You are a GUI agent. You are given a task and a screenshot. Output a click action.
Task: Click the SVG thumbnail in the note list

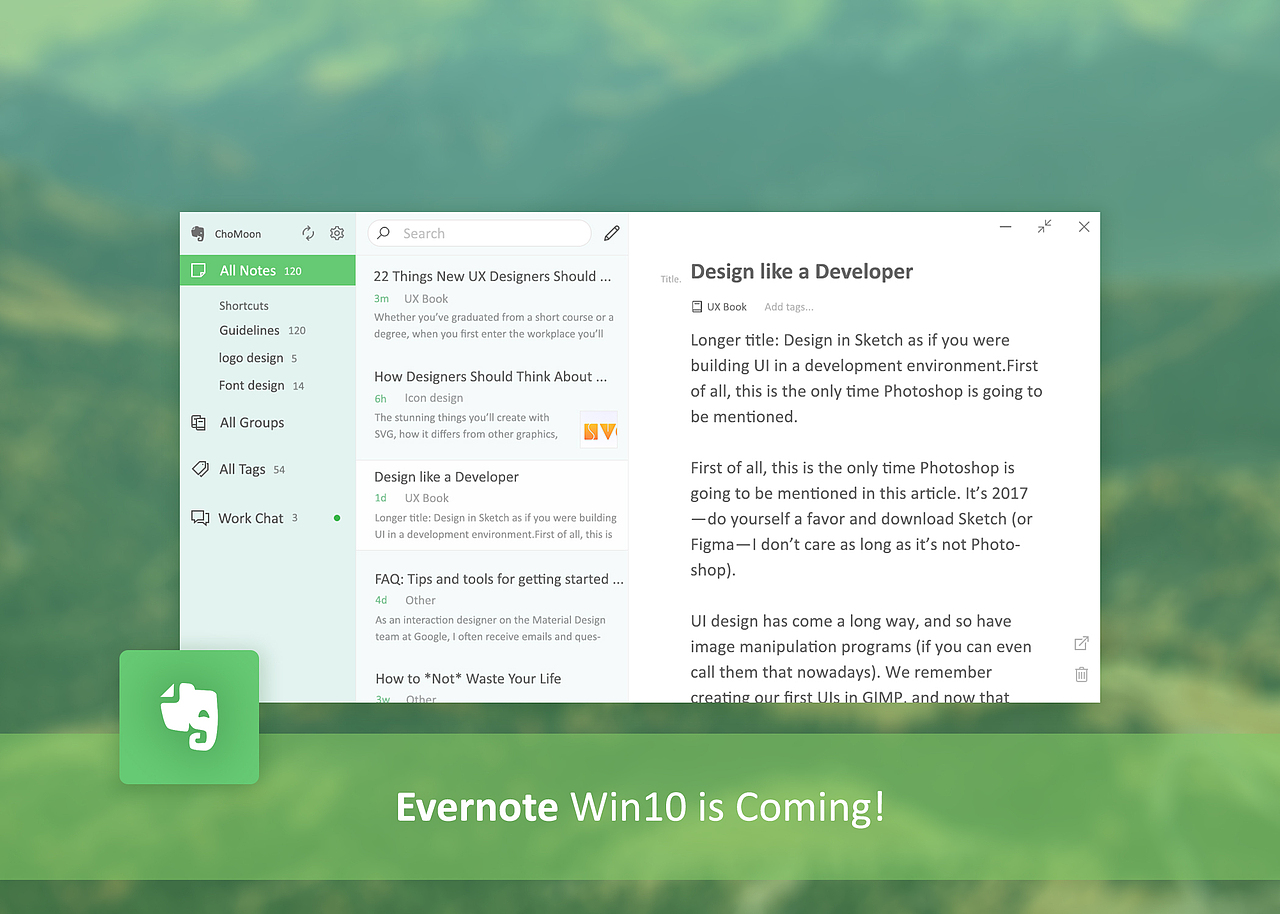(598, 429)
